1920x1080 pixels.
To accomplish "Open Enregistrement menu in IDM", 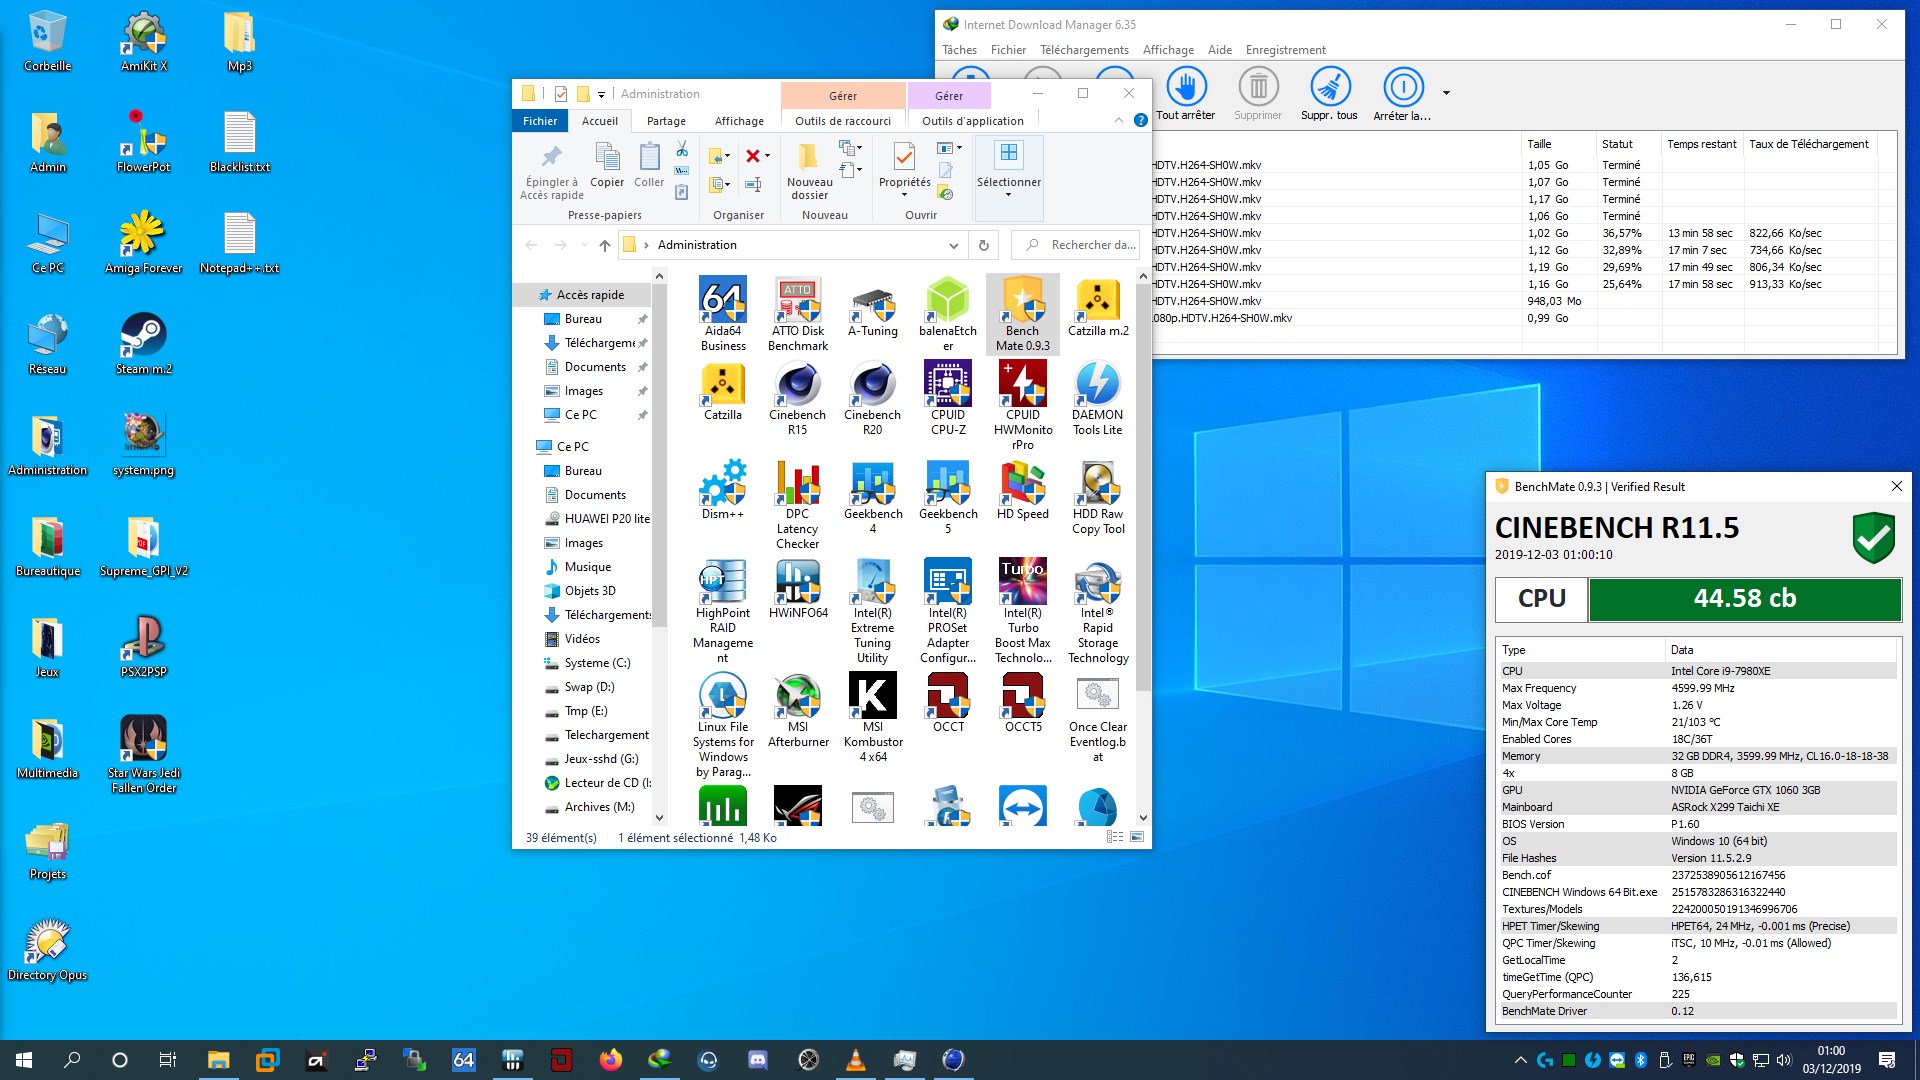I will tap(1285, 50).
